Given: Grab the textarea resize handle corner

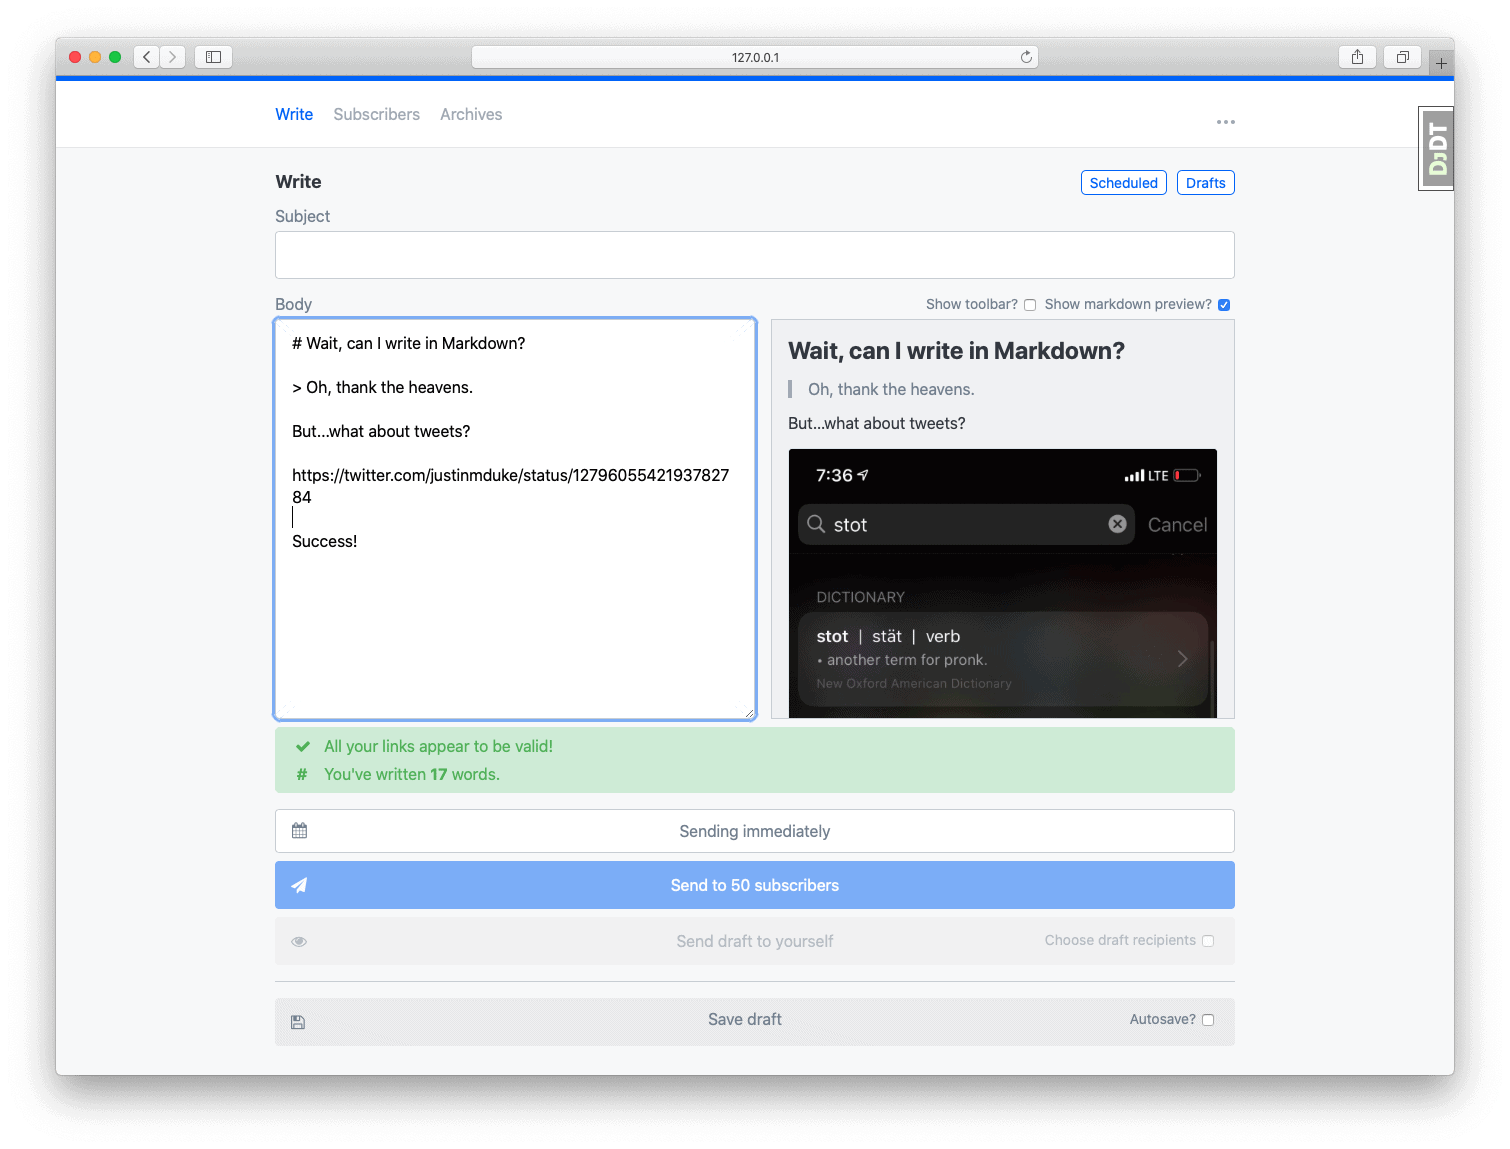Looking at the screenshot, I should (x=749, y=712).
